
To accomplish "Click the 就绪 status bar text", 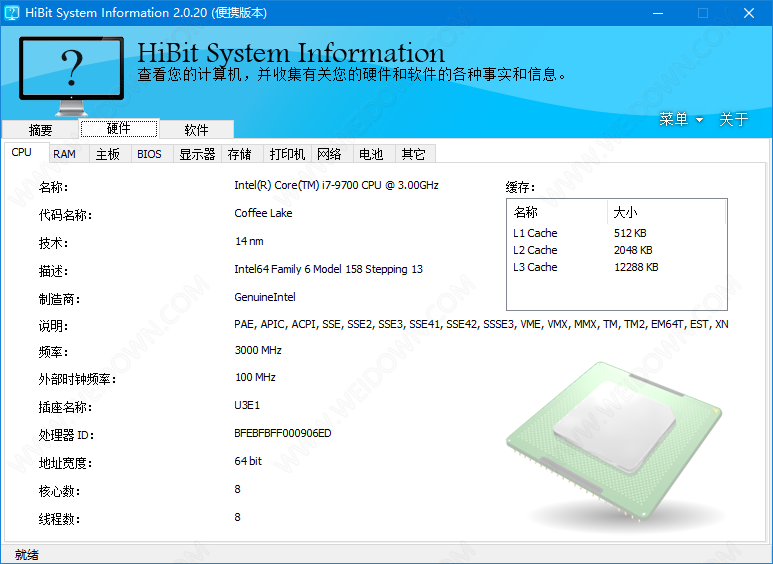I will [x=27, y=555].
